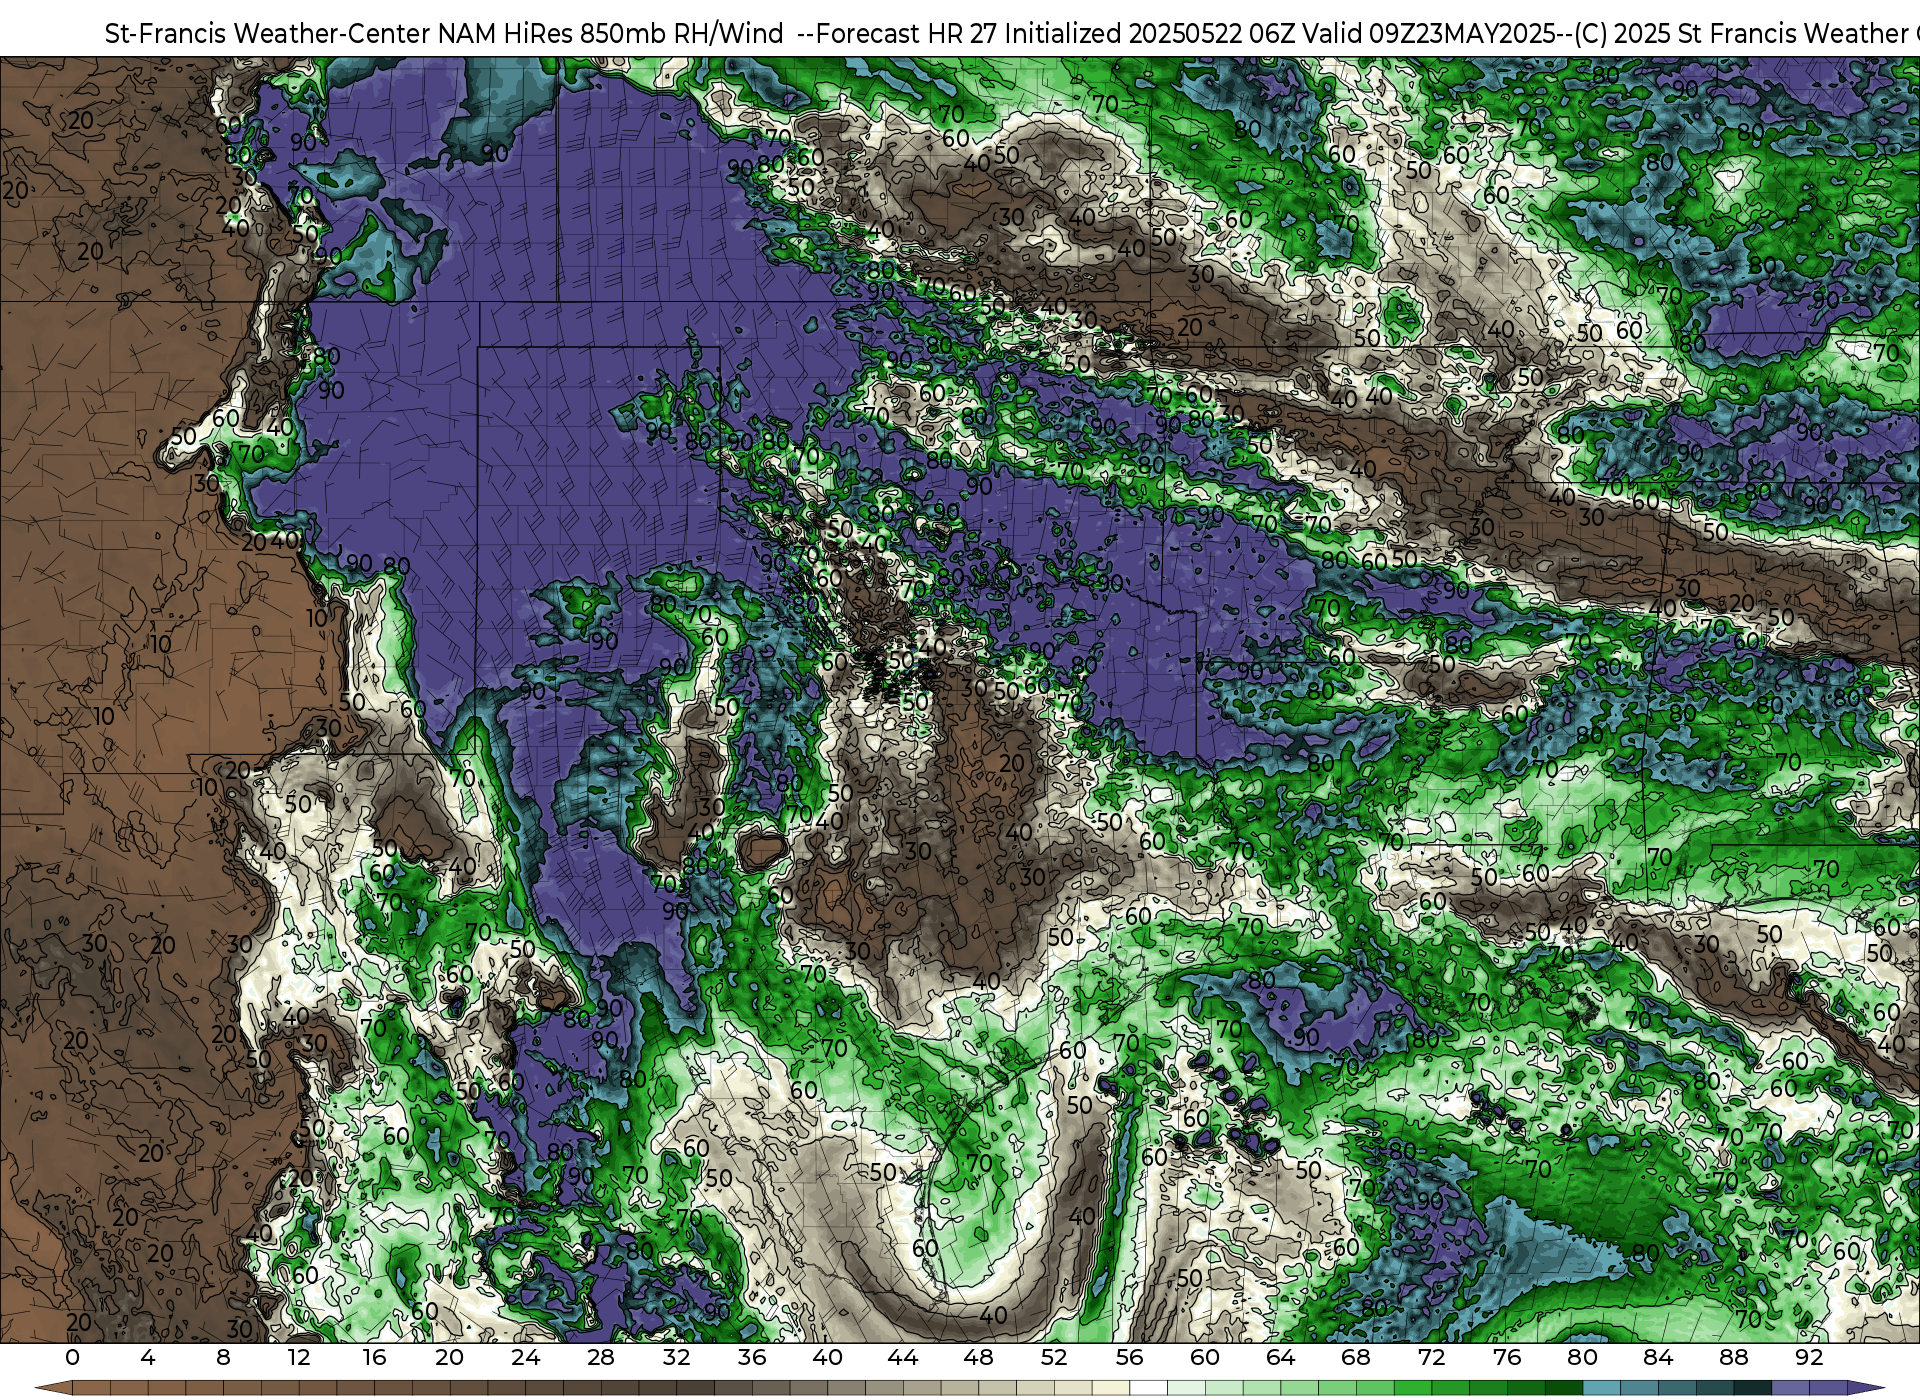Click the colorbar tick label "12"
Screen dimensions: 1920x1400
(299, 1358)
